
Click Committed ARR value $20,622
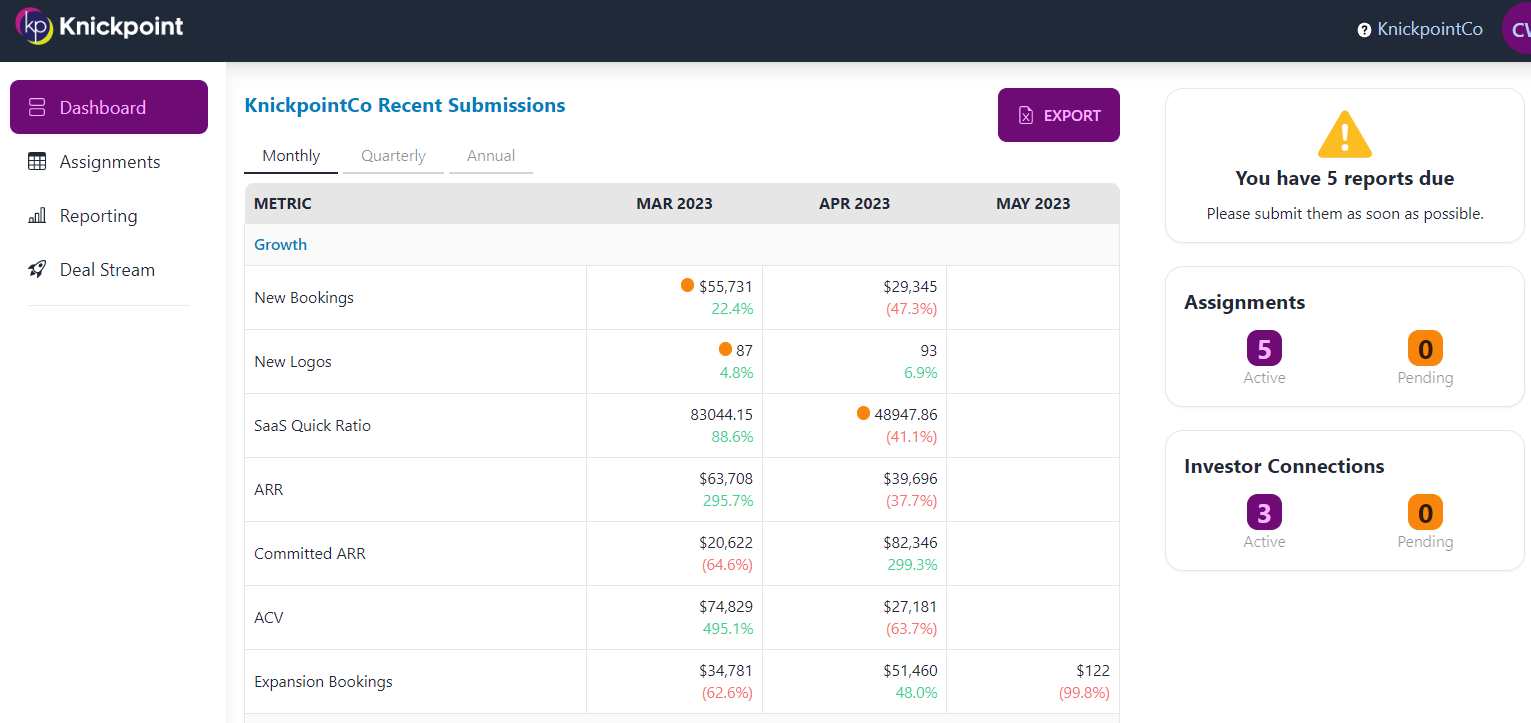click(726, 542)
